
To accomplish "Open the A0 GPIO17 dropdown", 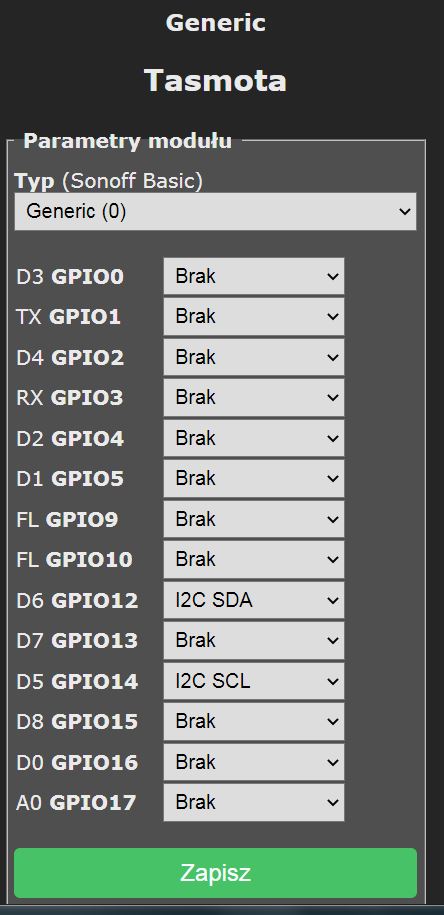I will [x=254, y=803].
